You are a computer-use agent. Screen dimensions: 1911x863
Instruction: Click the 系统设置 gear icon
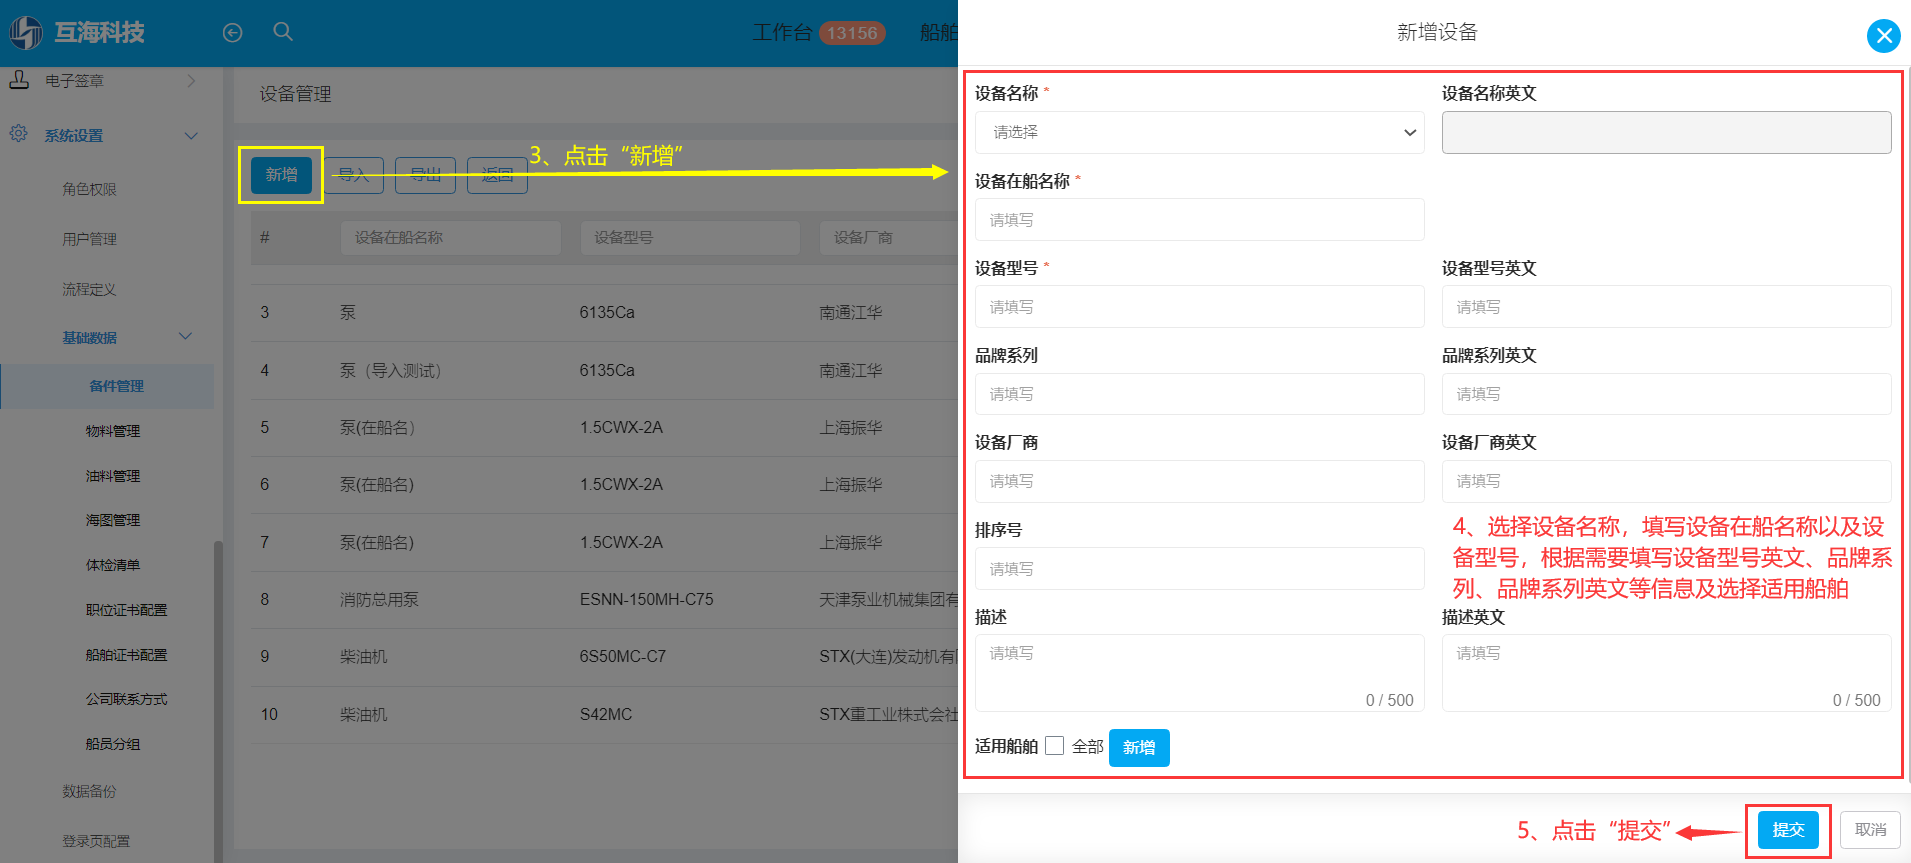coord(18,133)
